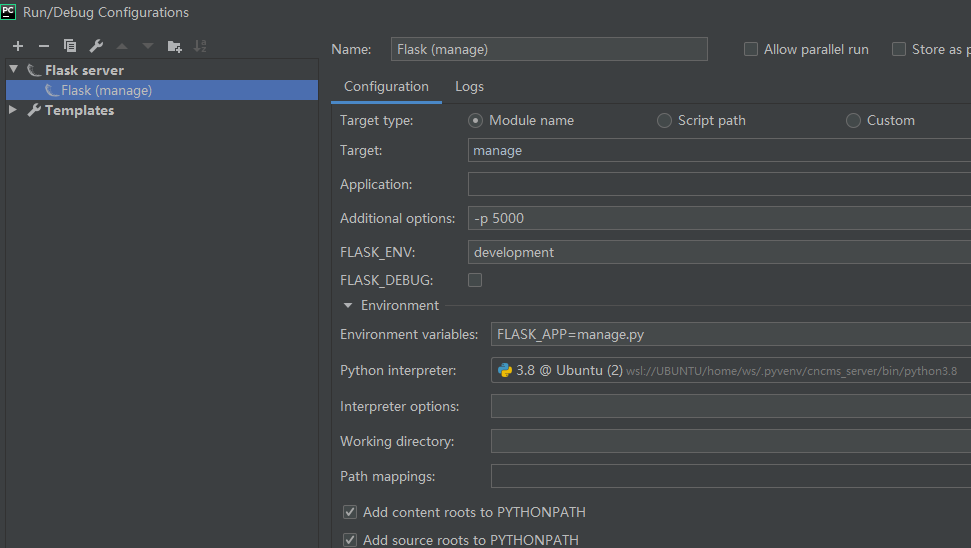Click the Python interpreter icon
971x548 pixels.
[505, 370]
